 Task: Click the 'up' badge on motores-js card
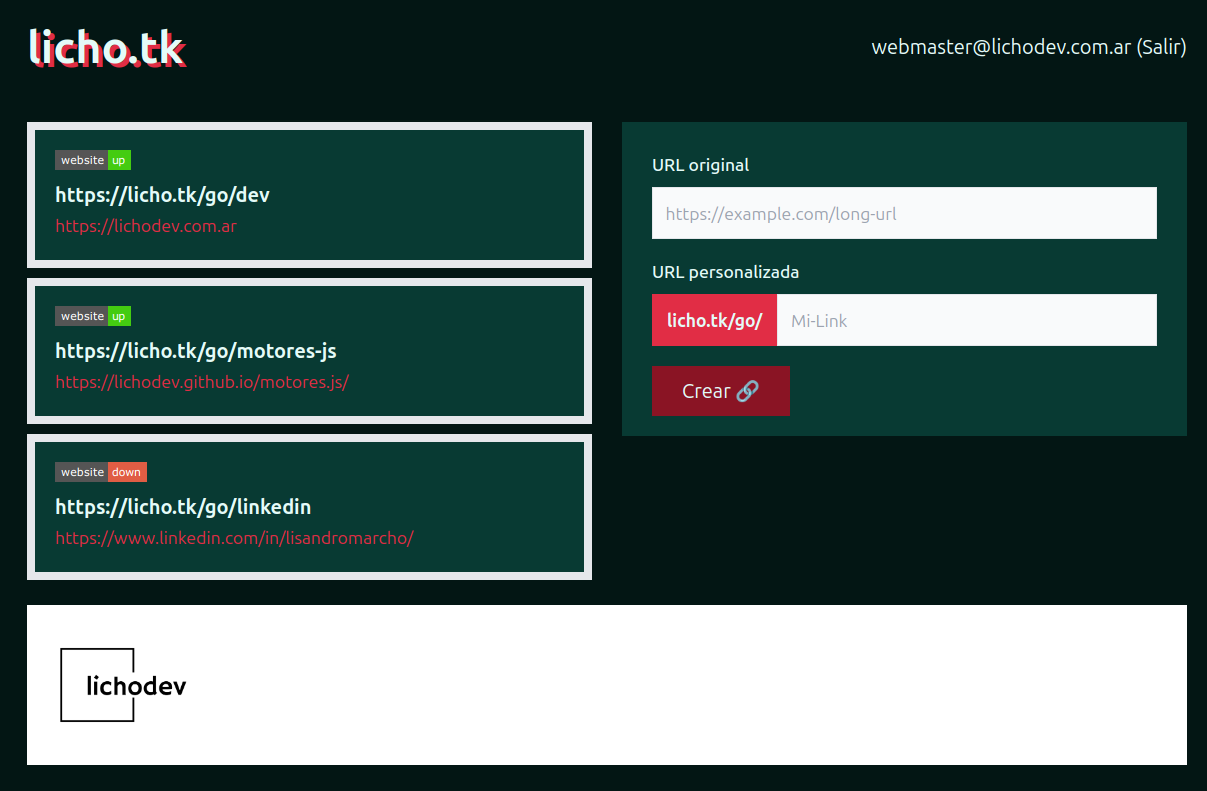click(119, 316)
